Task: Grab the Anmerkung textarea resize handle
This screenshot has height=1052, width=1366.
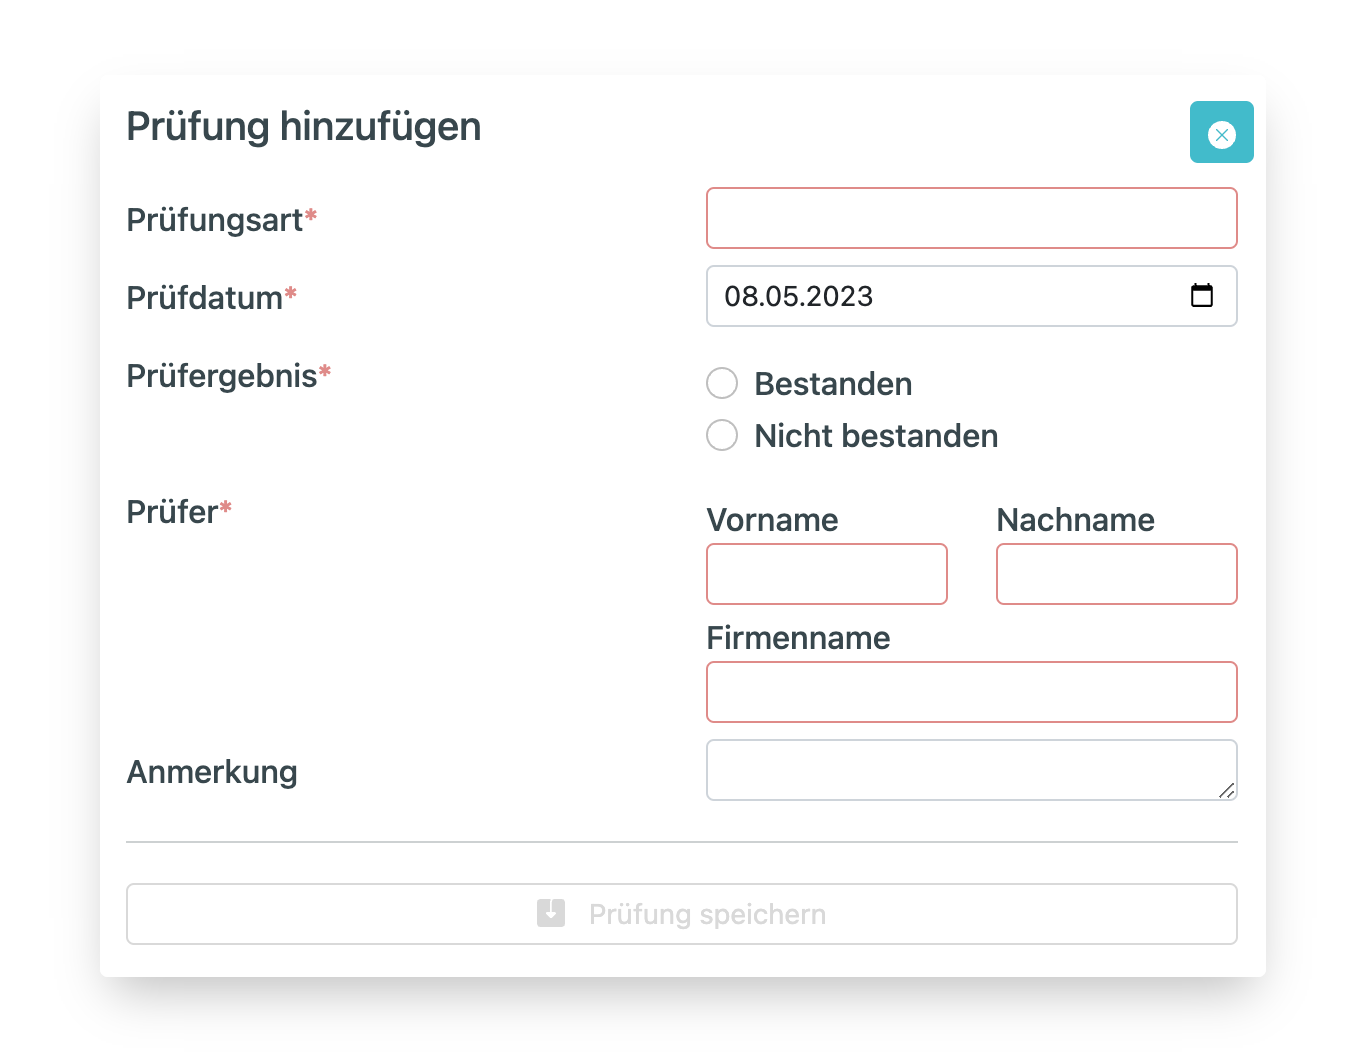Action: (1227, 790)
